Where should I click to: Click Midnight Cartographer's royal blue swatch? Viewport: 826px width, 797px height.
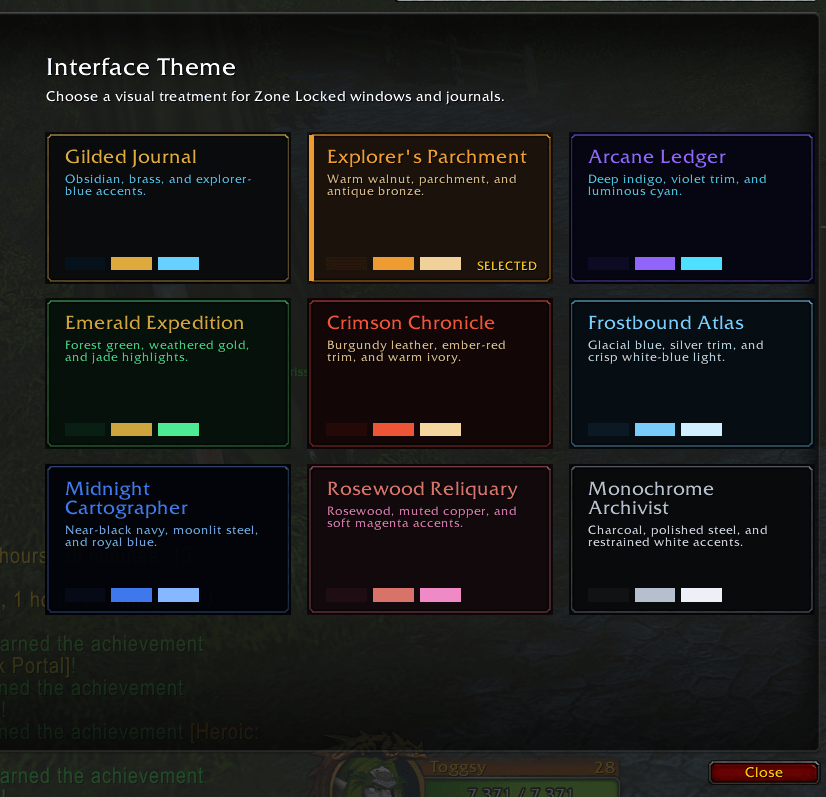pyautogui.click(x=131, y=595)
